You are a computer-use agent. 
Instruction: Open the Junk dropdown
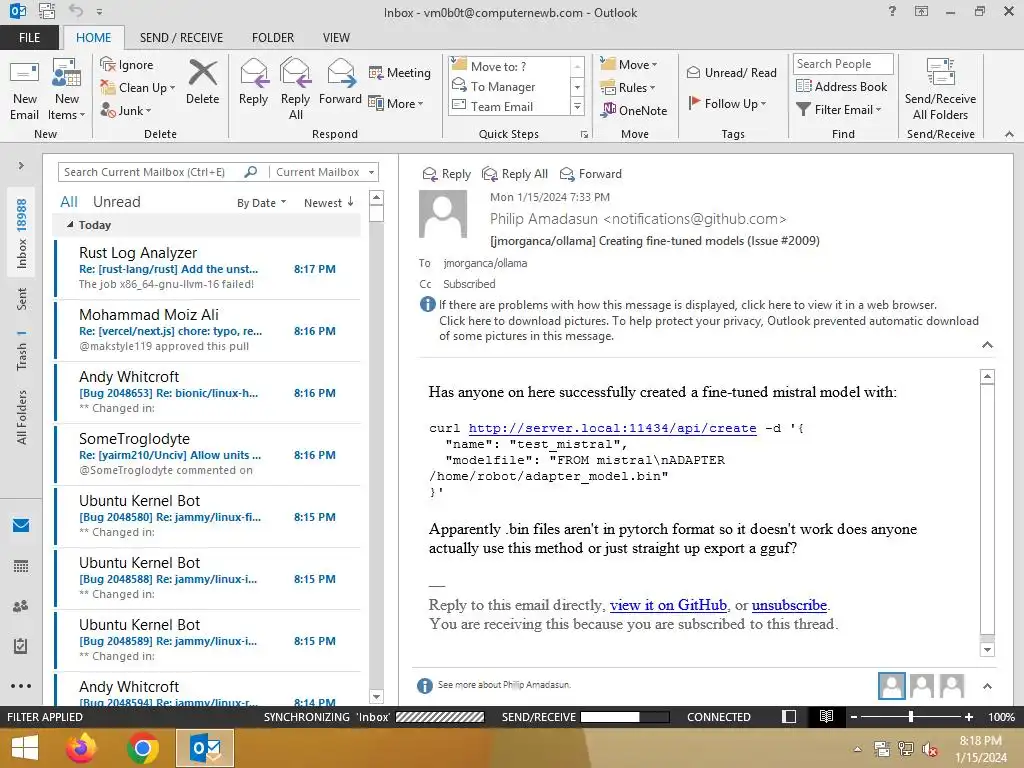click(125, 110)
